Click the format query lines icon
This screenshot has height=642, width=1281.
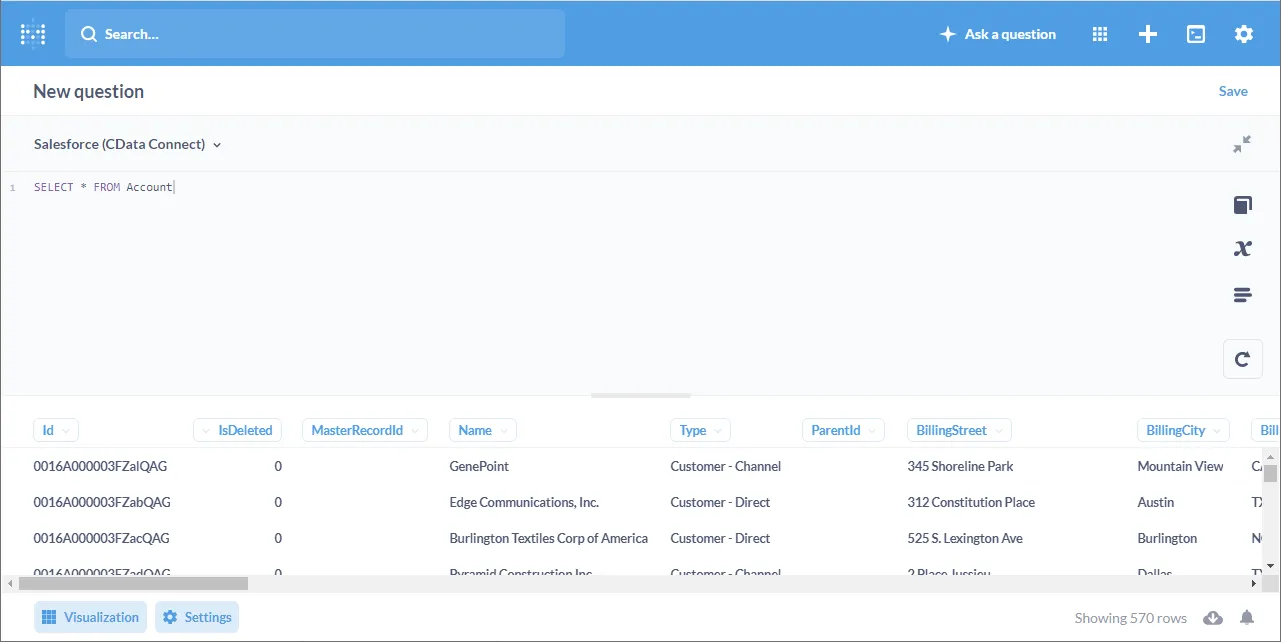click(1242, 295)
